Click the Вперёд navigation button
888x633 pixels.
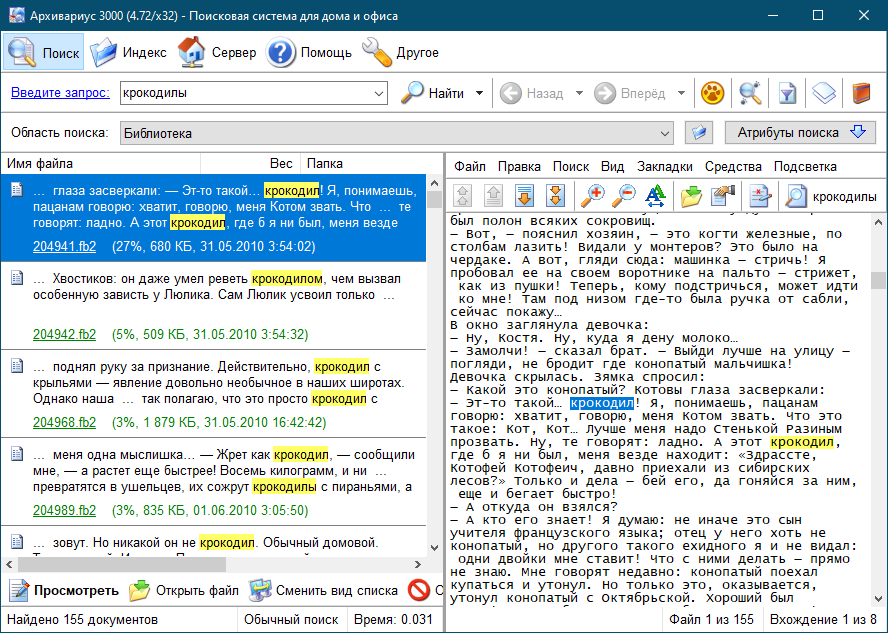click(630, 93)
